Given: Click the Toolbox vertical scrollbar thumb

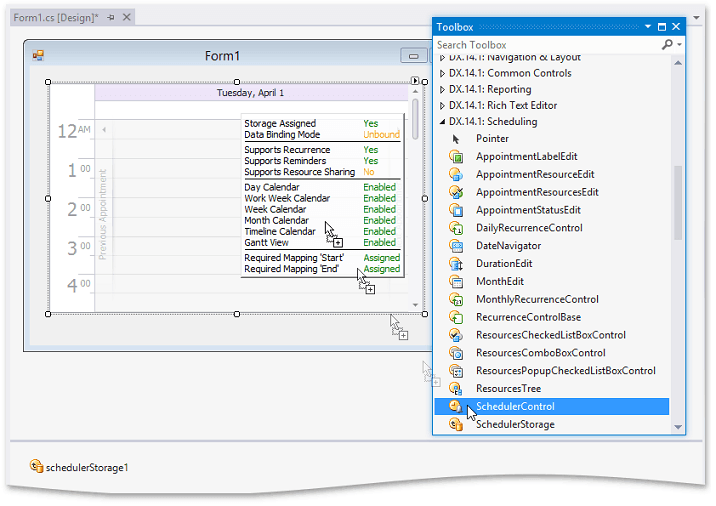Looking at the screenshot, I should point(678,202).
